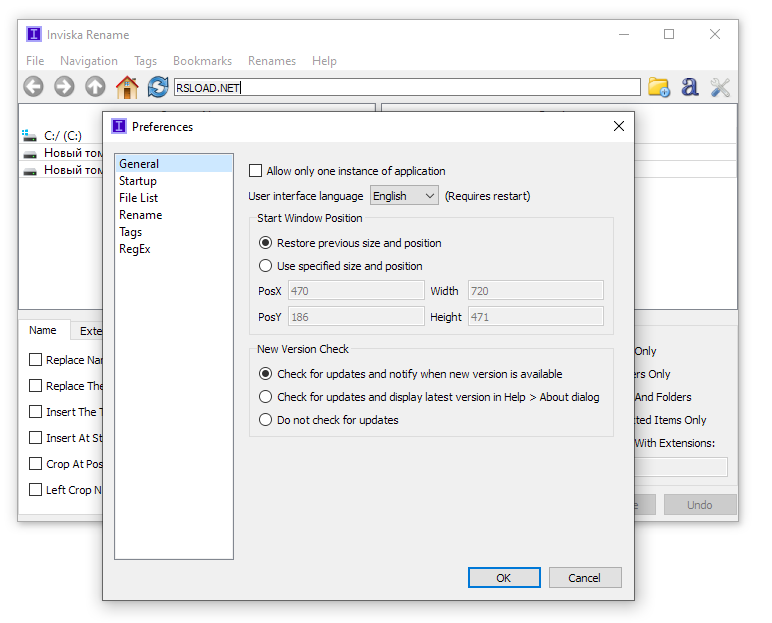Tick the Insert The checkbox in main window

tap(35, 411)
